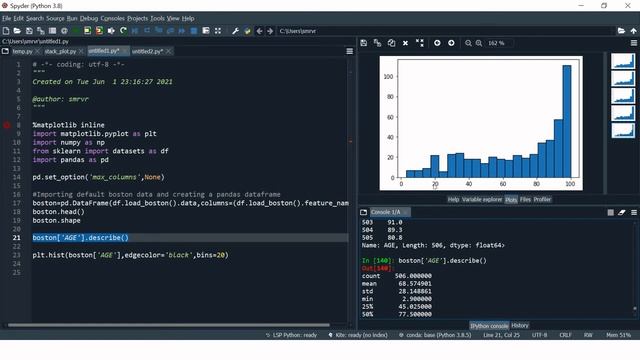Open the editor pane options hamburger menu
Viewport: 640px width, 360px height.
[x=349, y=51]
